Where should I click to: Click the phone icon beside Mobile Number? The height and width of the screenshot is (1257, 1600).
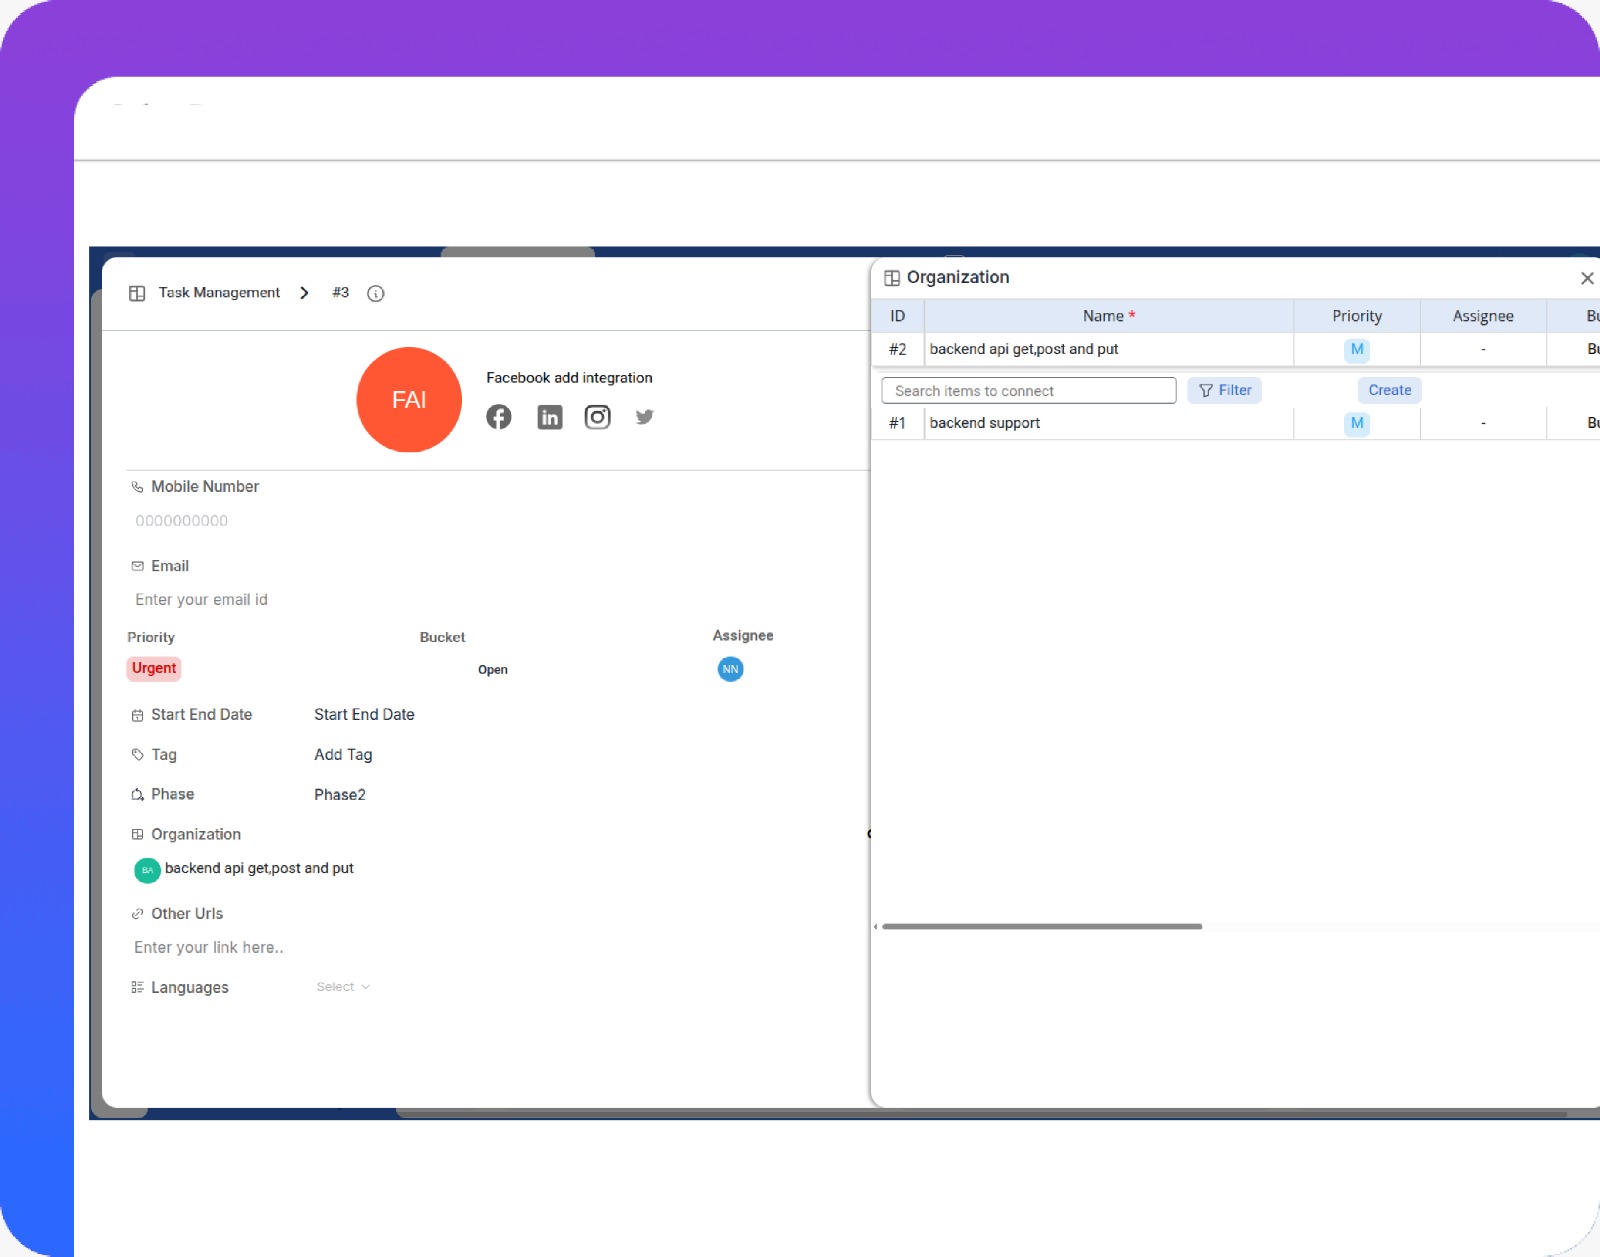tap(137, 487)
